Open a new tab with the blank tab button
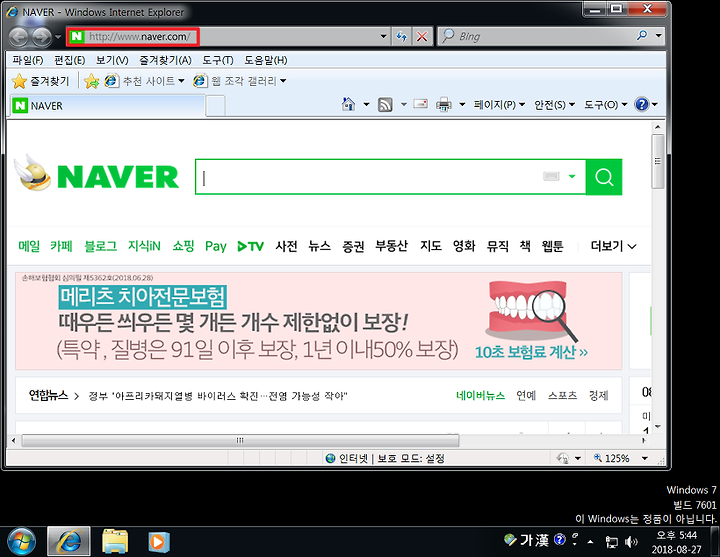This screenshot has height=557, width=720. [x=215, y=106]
